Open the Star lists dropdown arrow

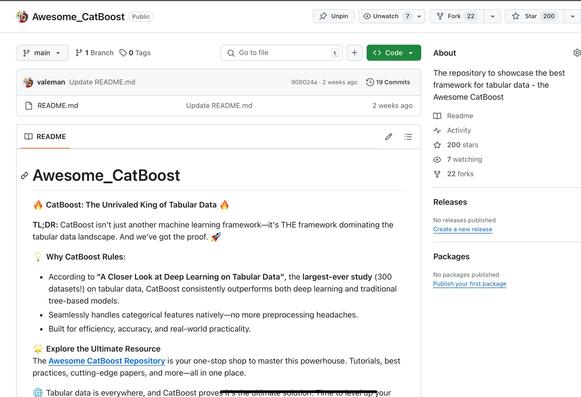[x=572, y=16]
